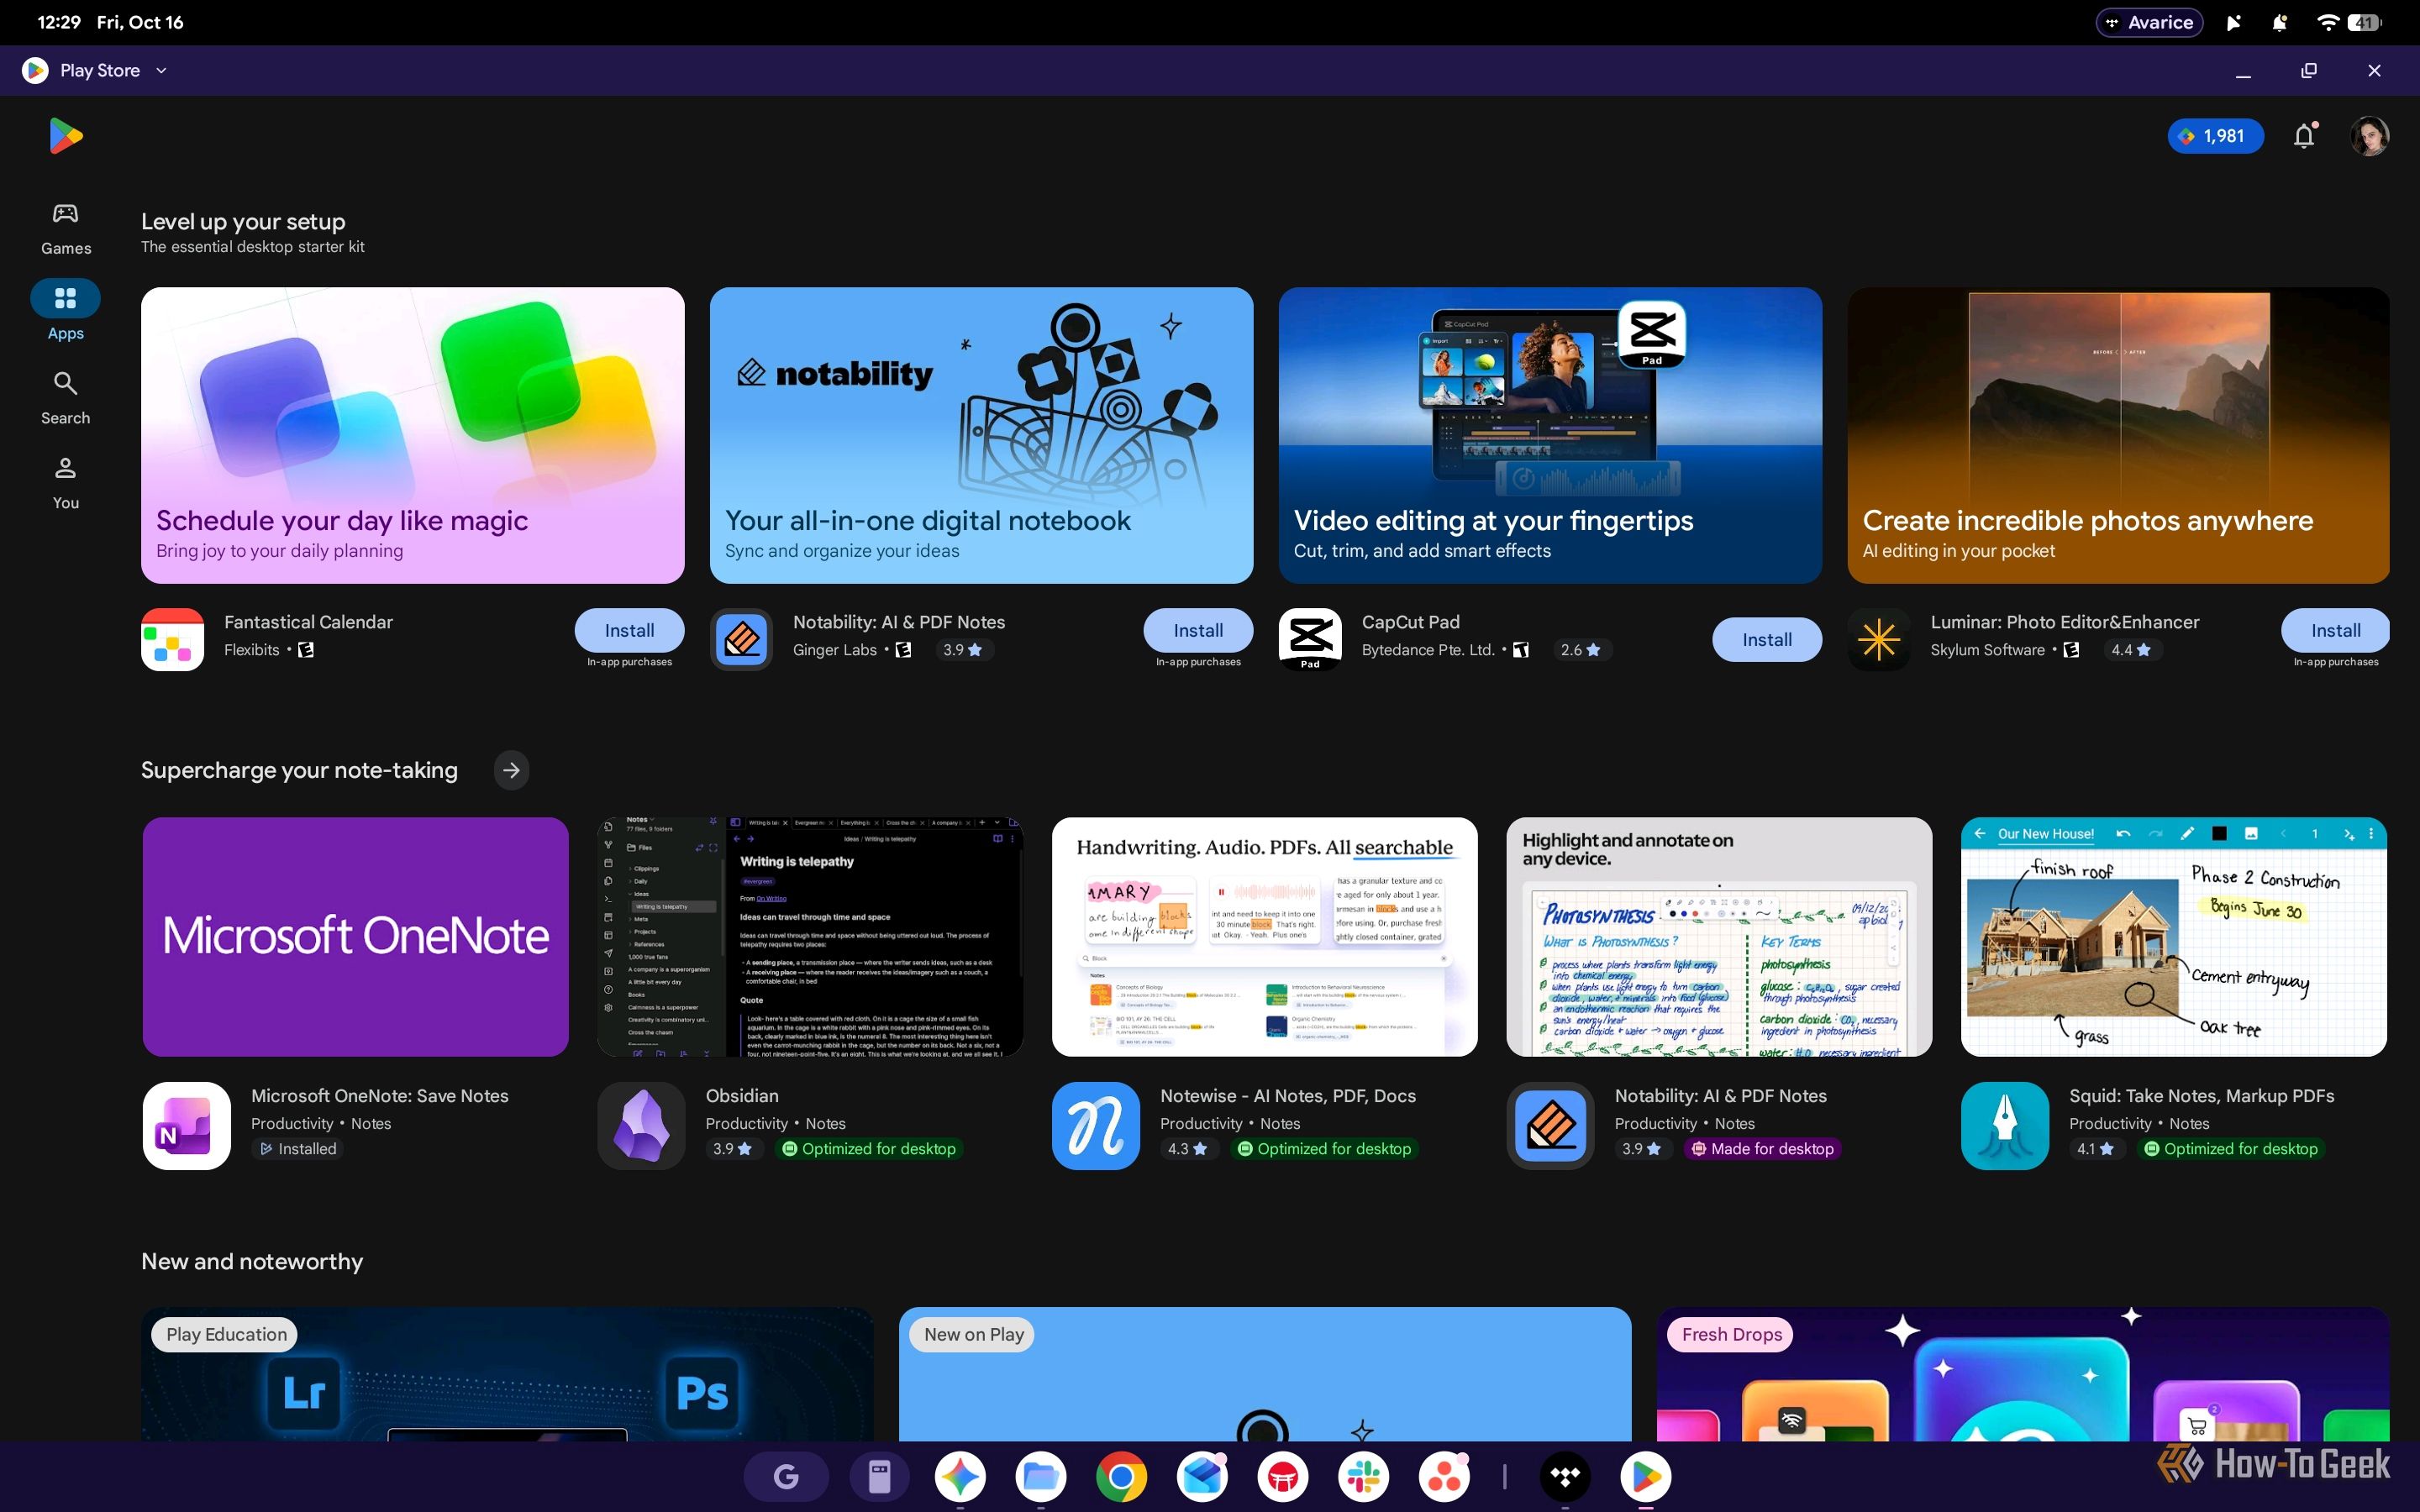
Task: Open the Squid app icon
Action: [2005, 1125]
